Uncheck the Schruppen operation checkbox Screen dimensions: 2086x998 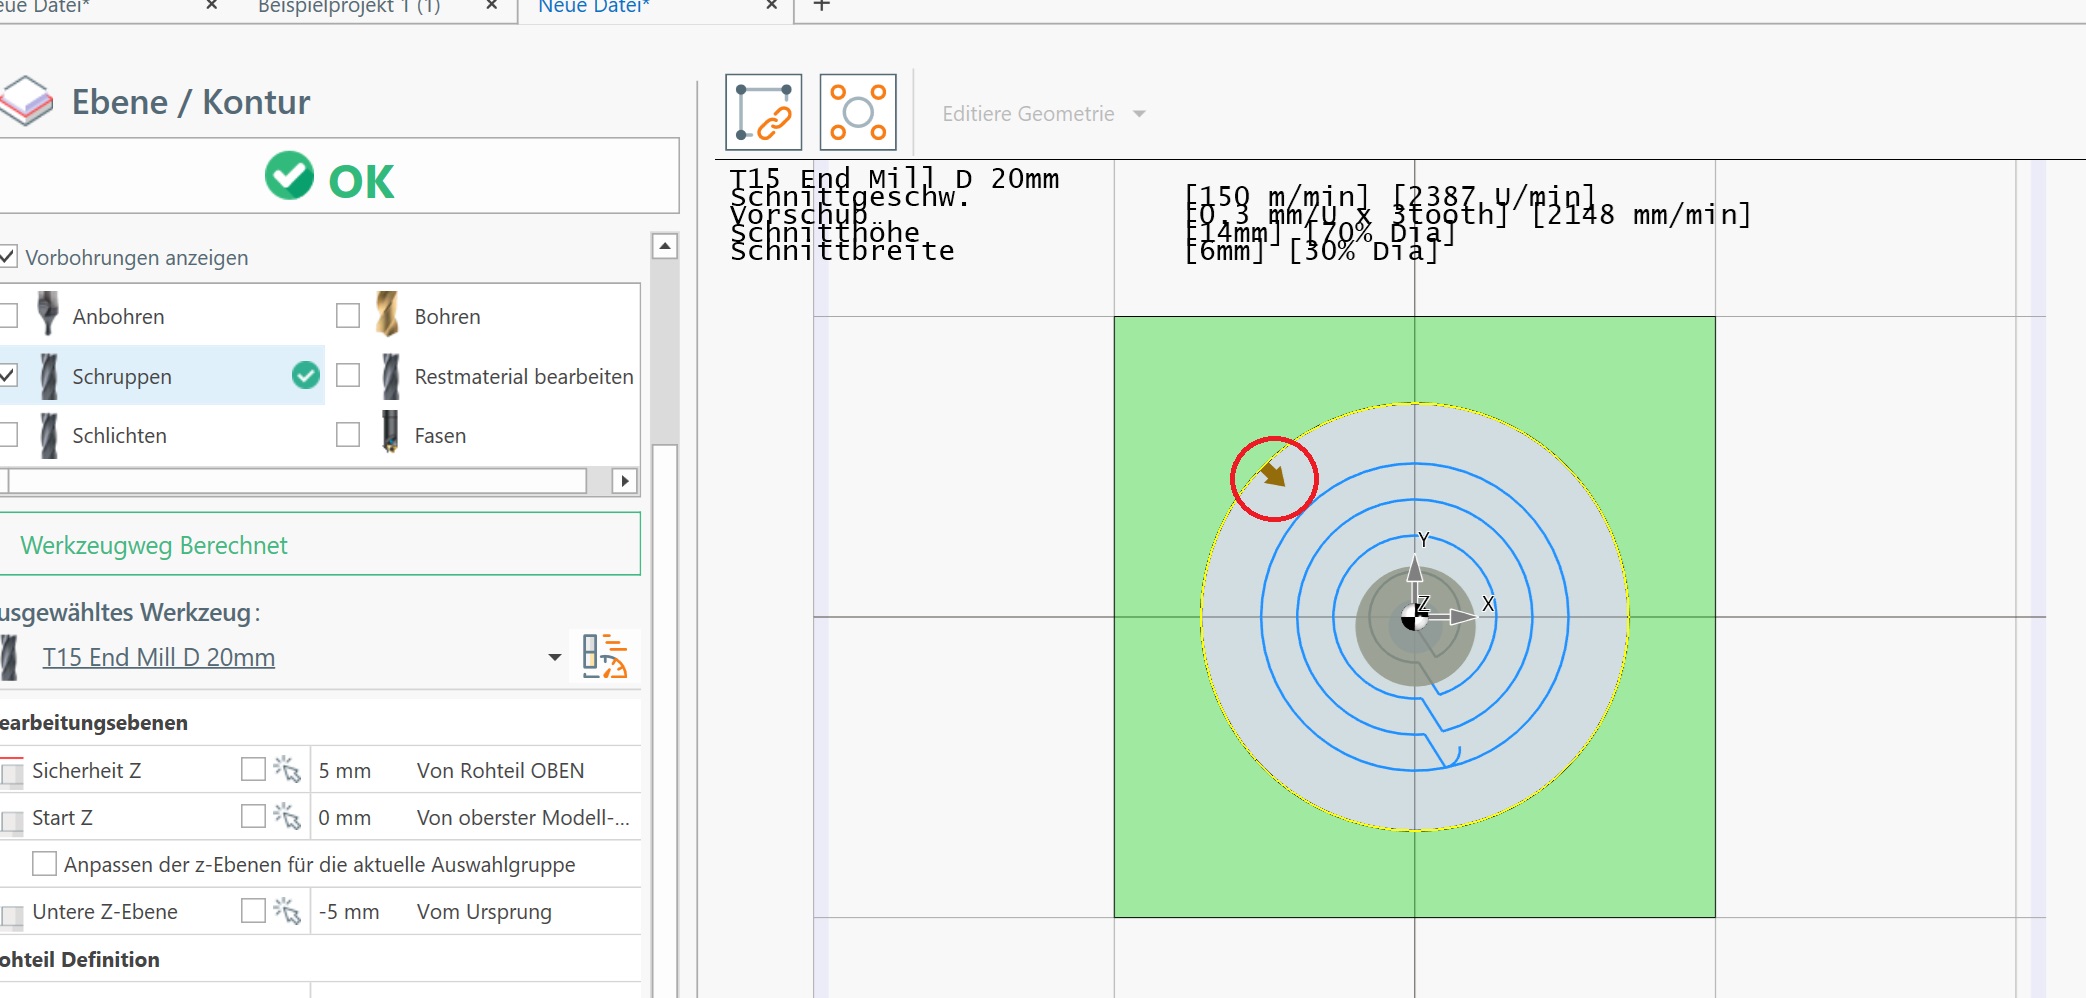7,375
